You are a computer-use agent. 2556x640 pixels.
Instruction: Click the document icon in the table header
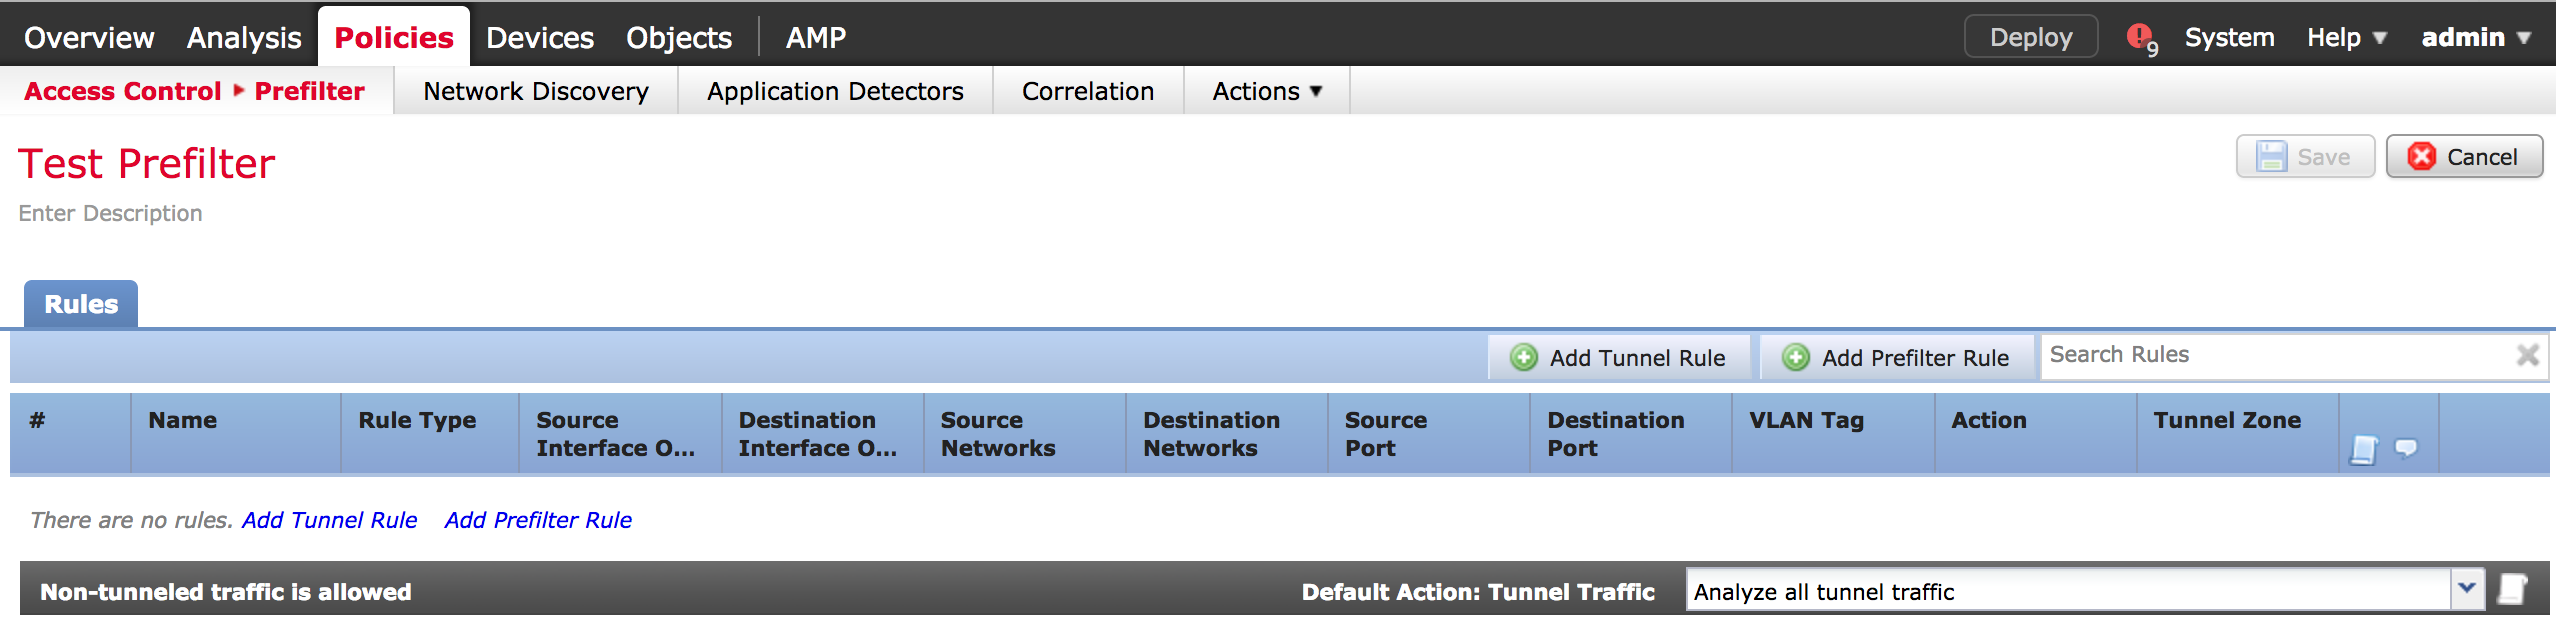click(x=2363, y=450)
